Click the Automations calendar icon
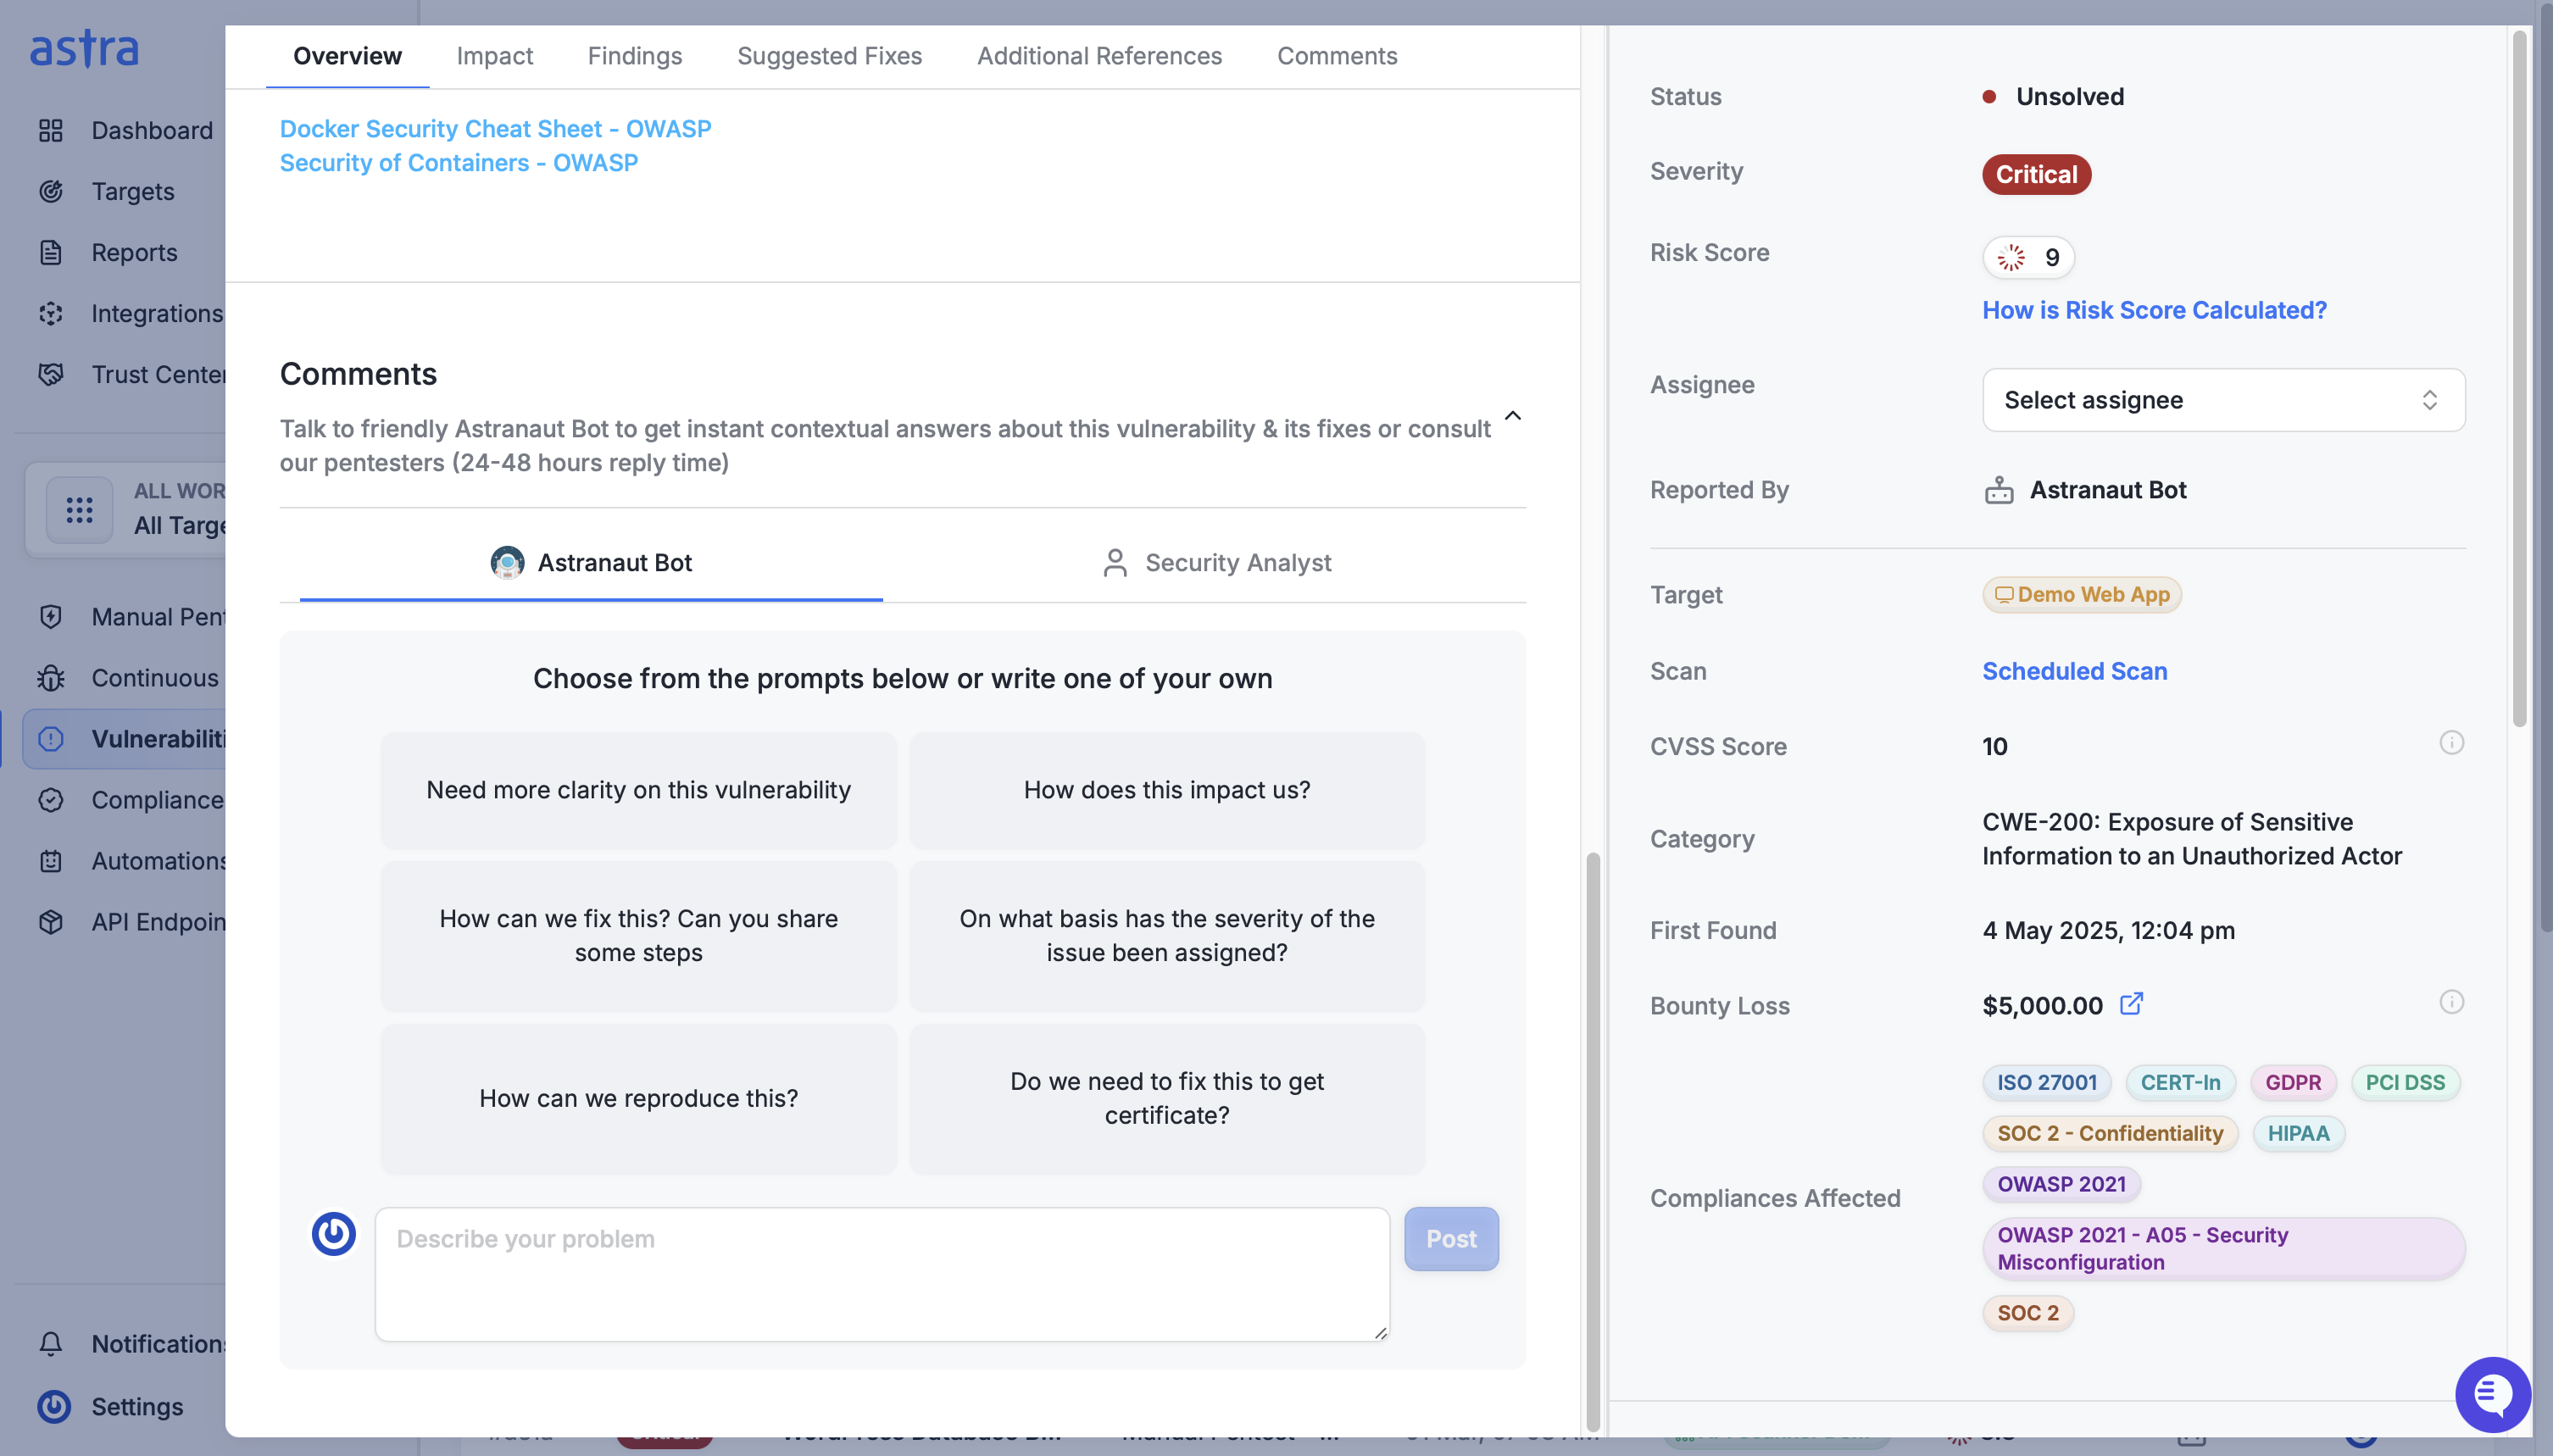This screenshot has width=2553, height=1456. (51, 860)
